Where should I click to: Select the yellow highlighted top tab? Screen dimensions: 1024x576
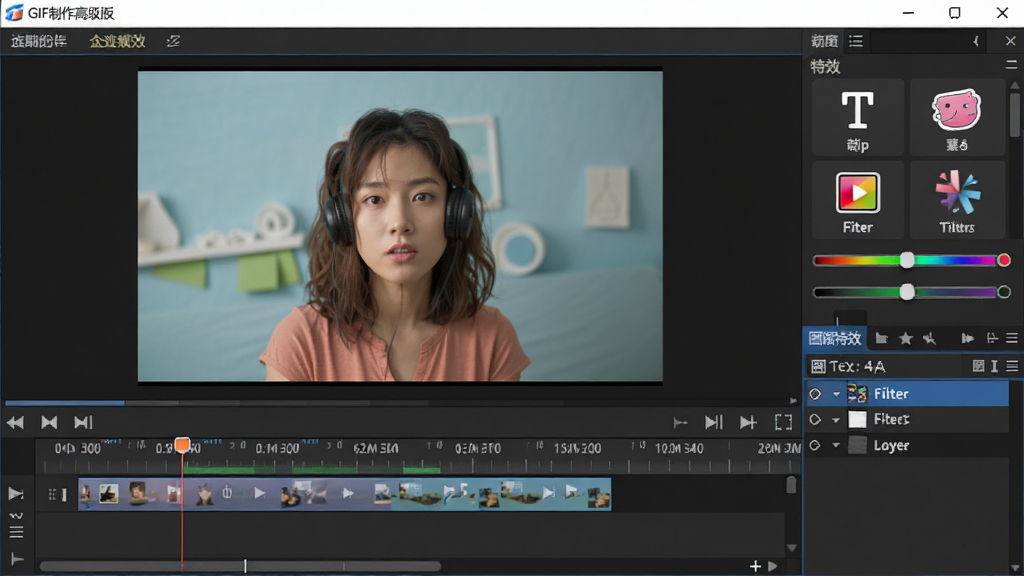coord(118,41)
